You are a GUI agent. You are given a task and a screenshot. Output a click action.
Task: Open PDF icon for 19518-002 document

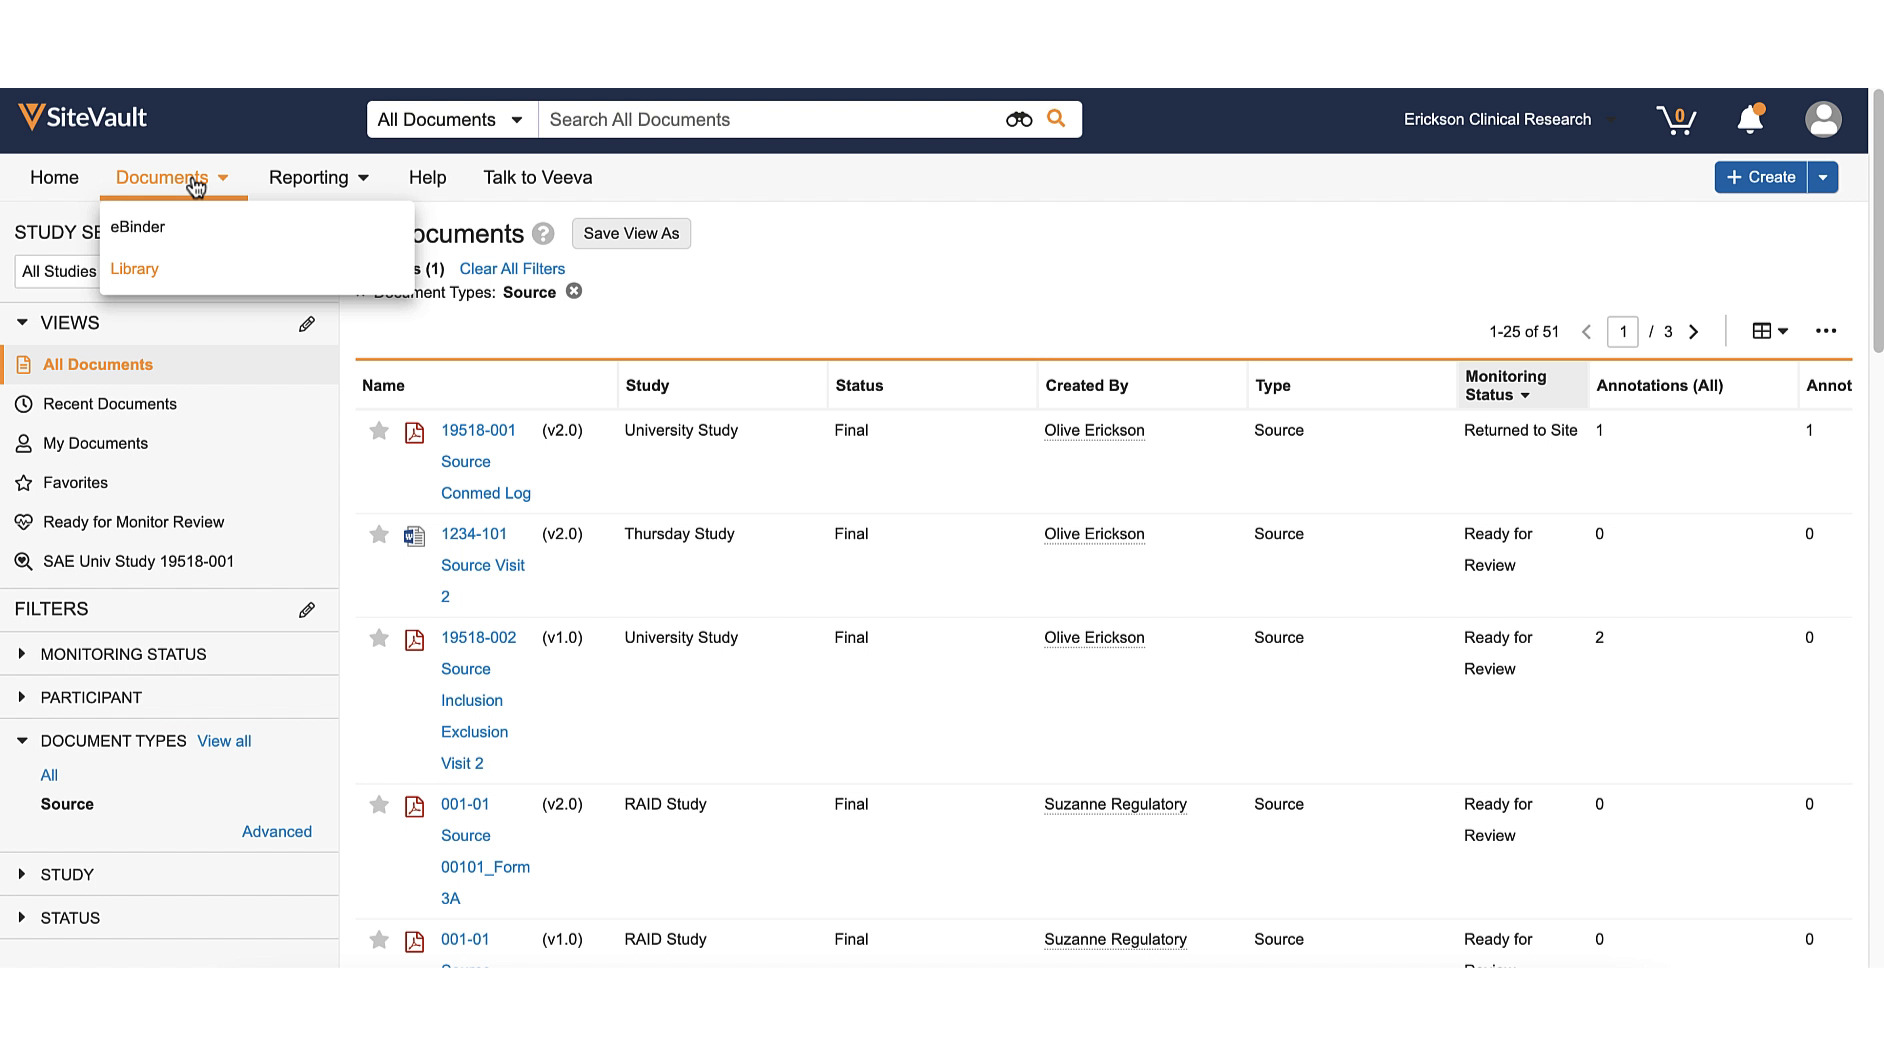414,639
